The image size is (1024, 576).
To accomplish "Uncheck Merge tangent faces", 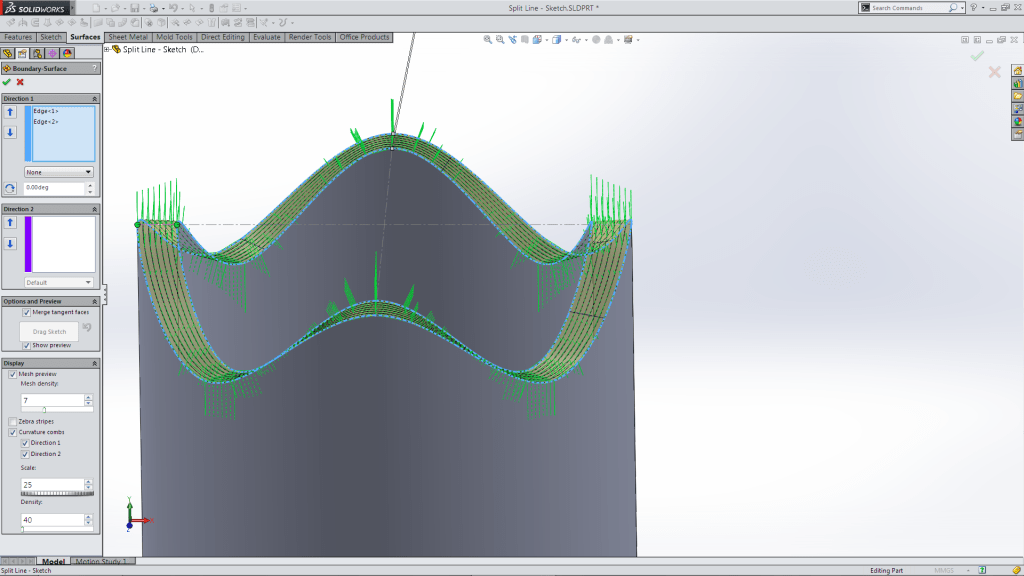I will [26, 312].
